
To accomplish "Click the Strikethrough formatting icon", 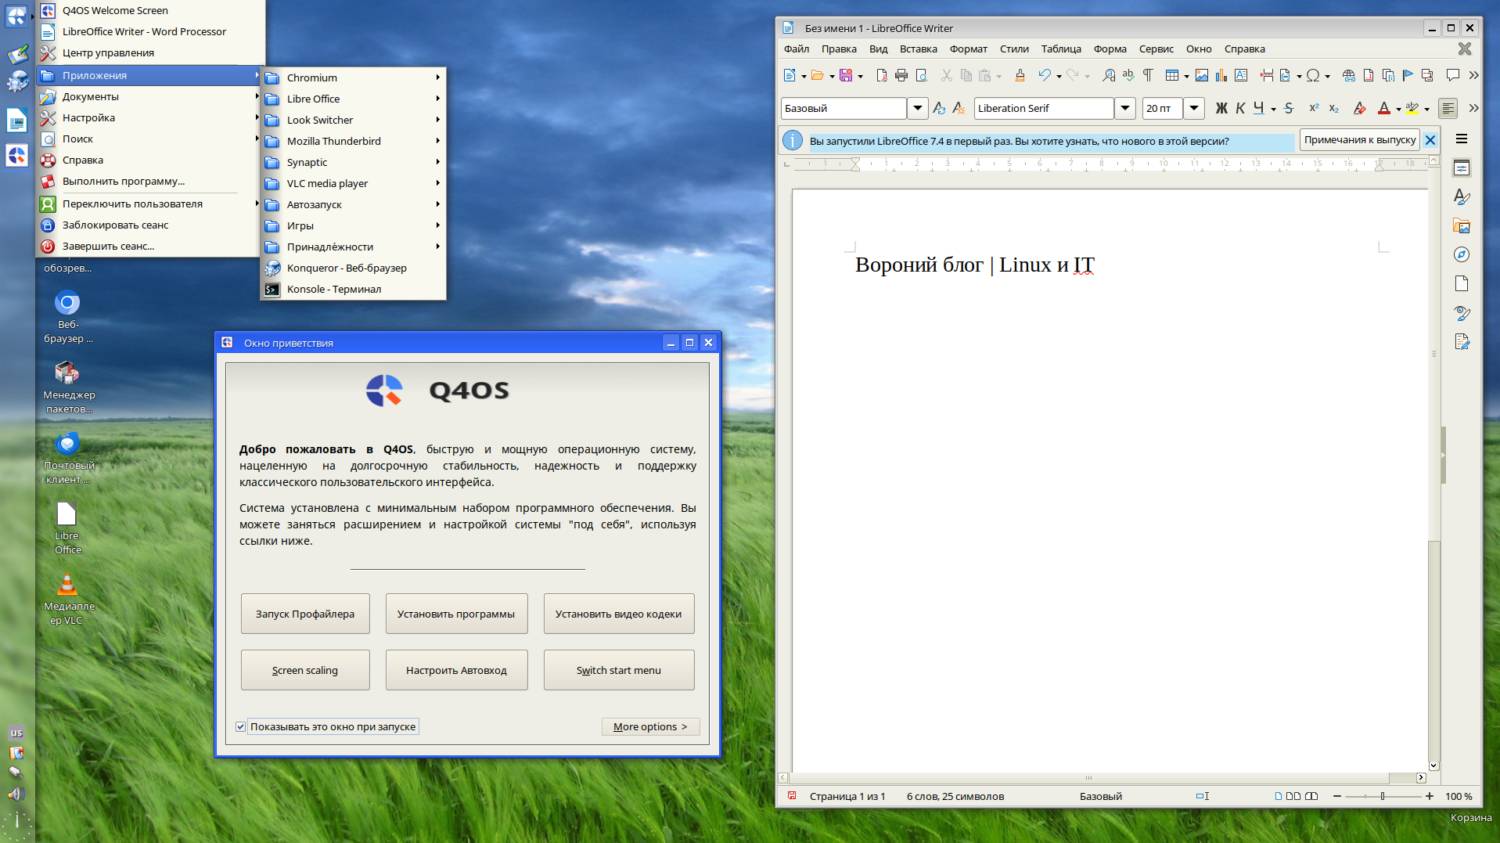I will (x=1289, y=108).
